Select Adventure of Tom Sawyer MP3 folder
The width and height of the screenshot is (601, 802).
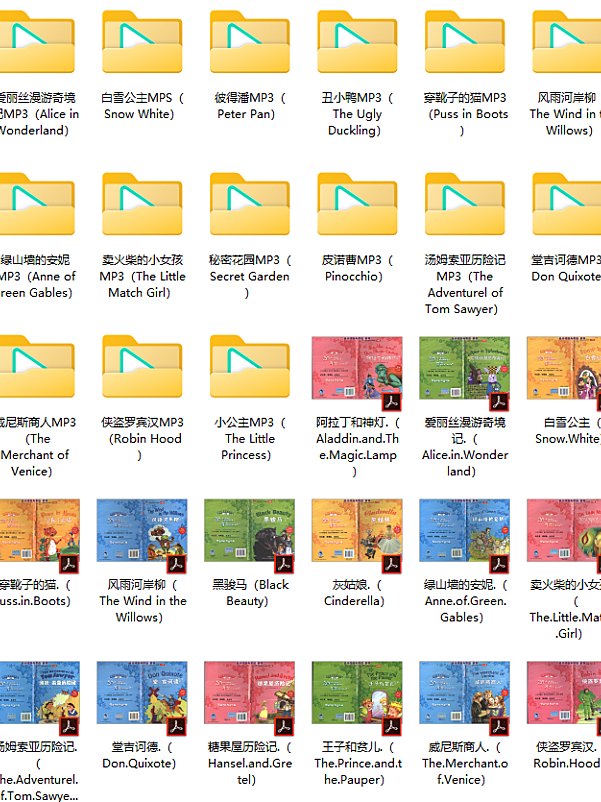click(x=464, y=206)
